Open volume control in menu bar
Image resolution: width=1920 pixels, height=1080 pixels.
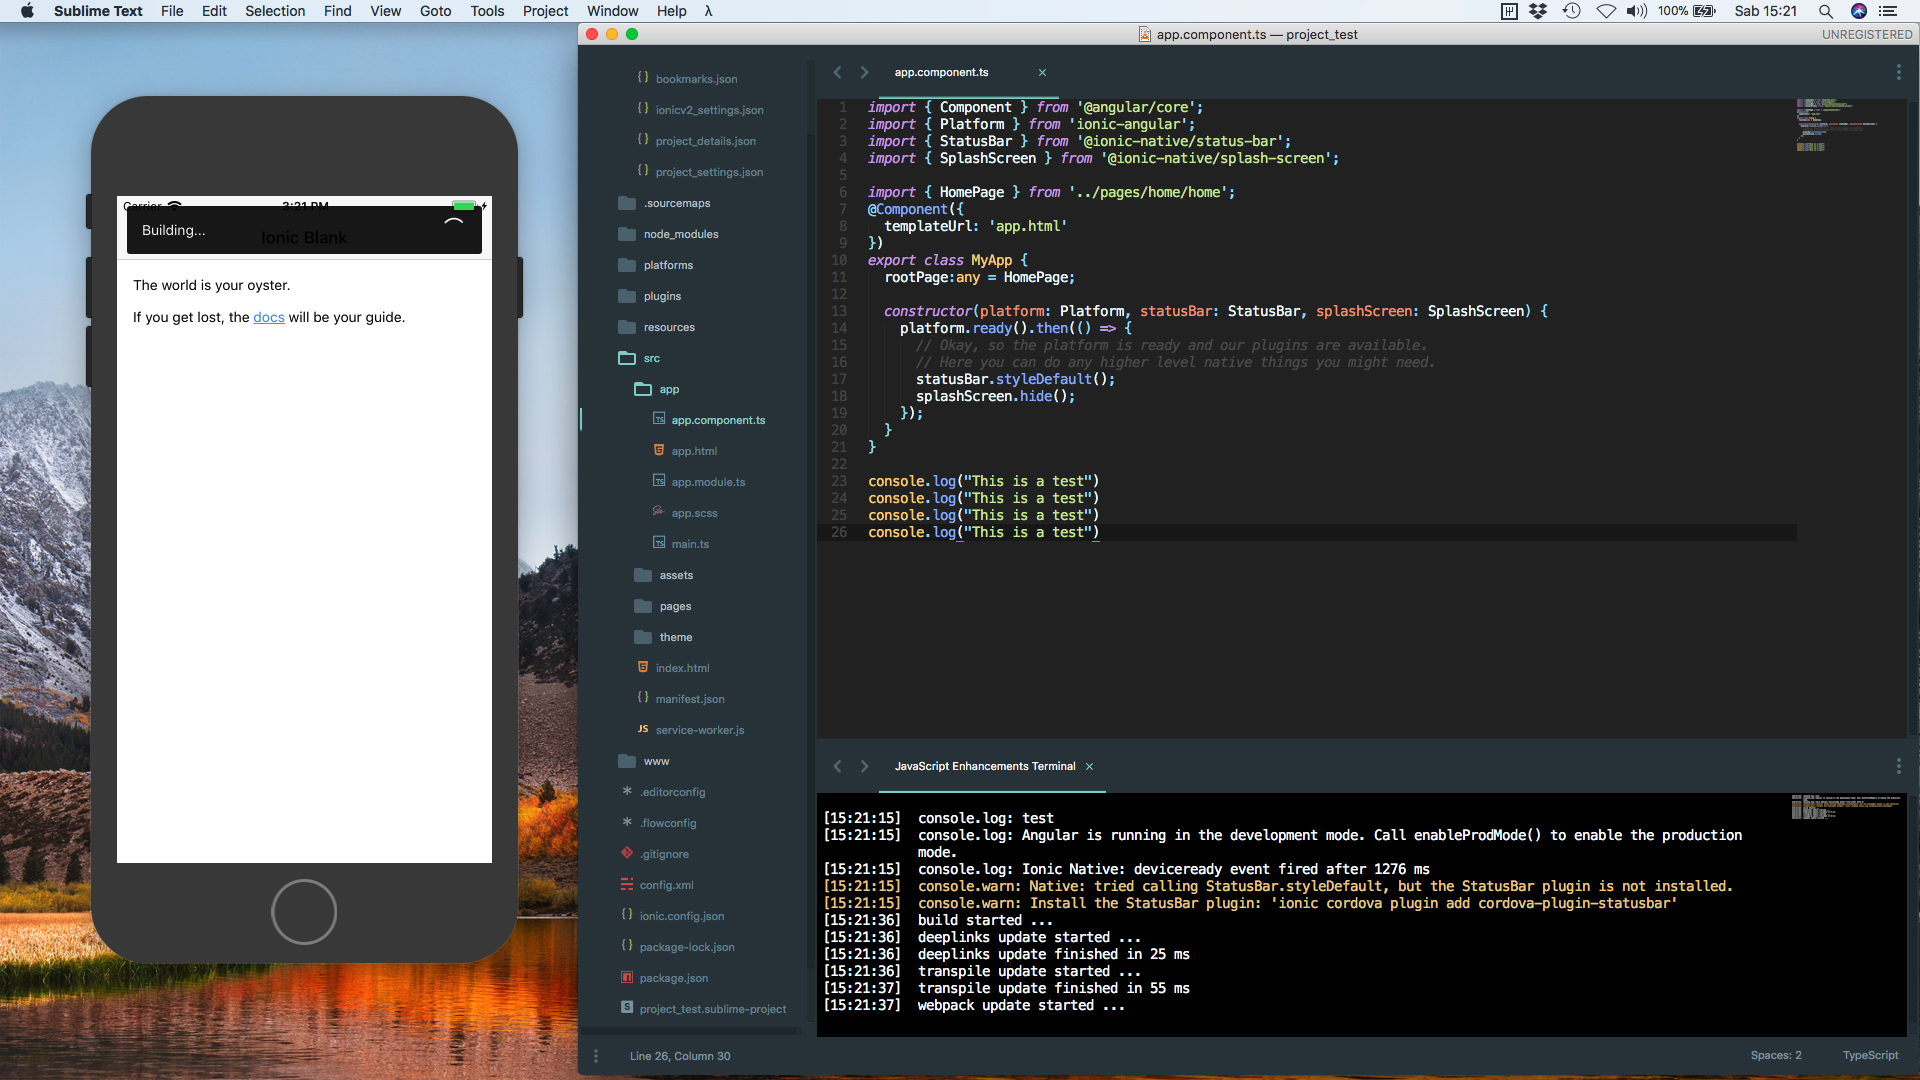click(x=1636, y=11)
